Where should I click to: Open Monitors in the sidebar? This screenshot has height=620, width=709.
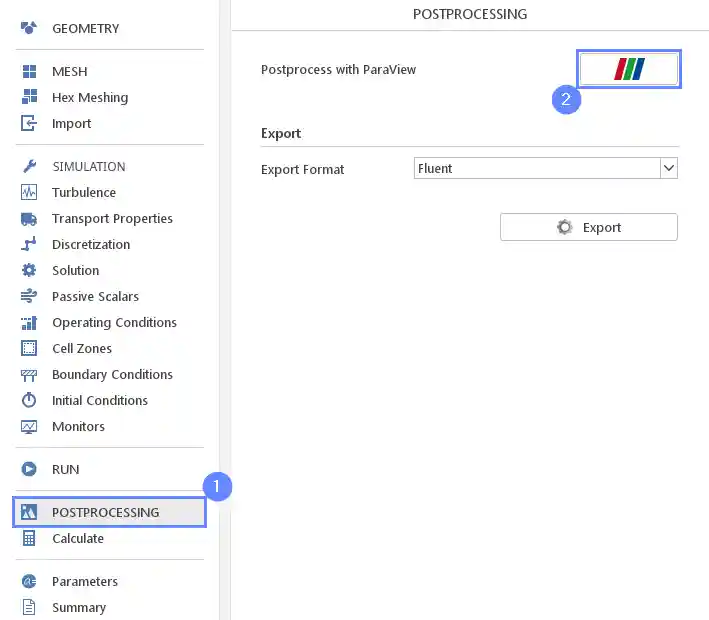(78, 426)
